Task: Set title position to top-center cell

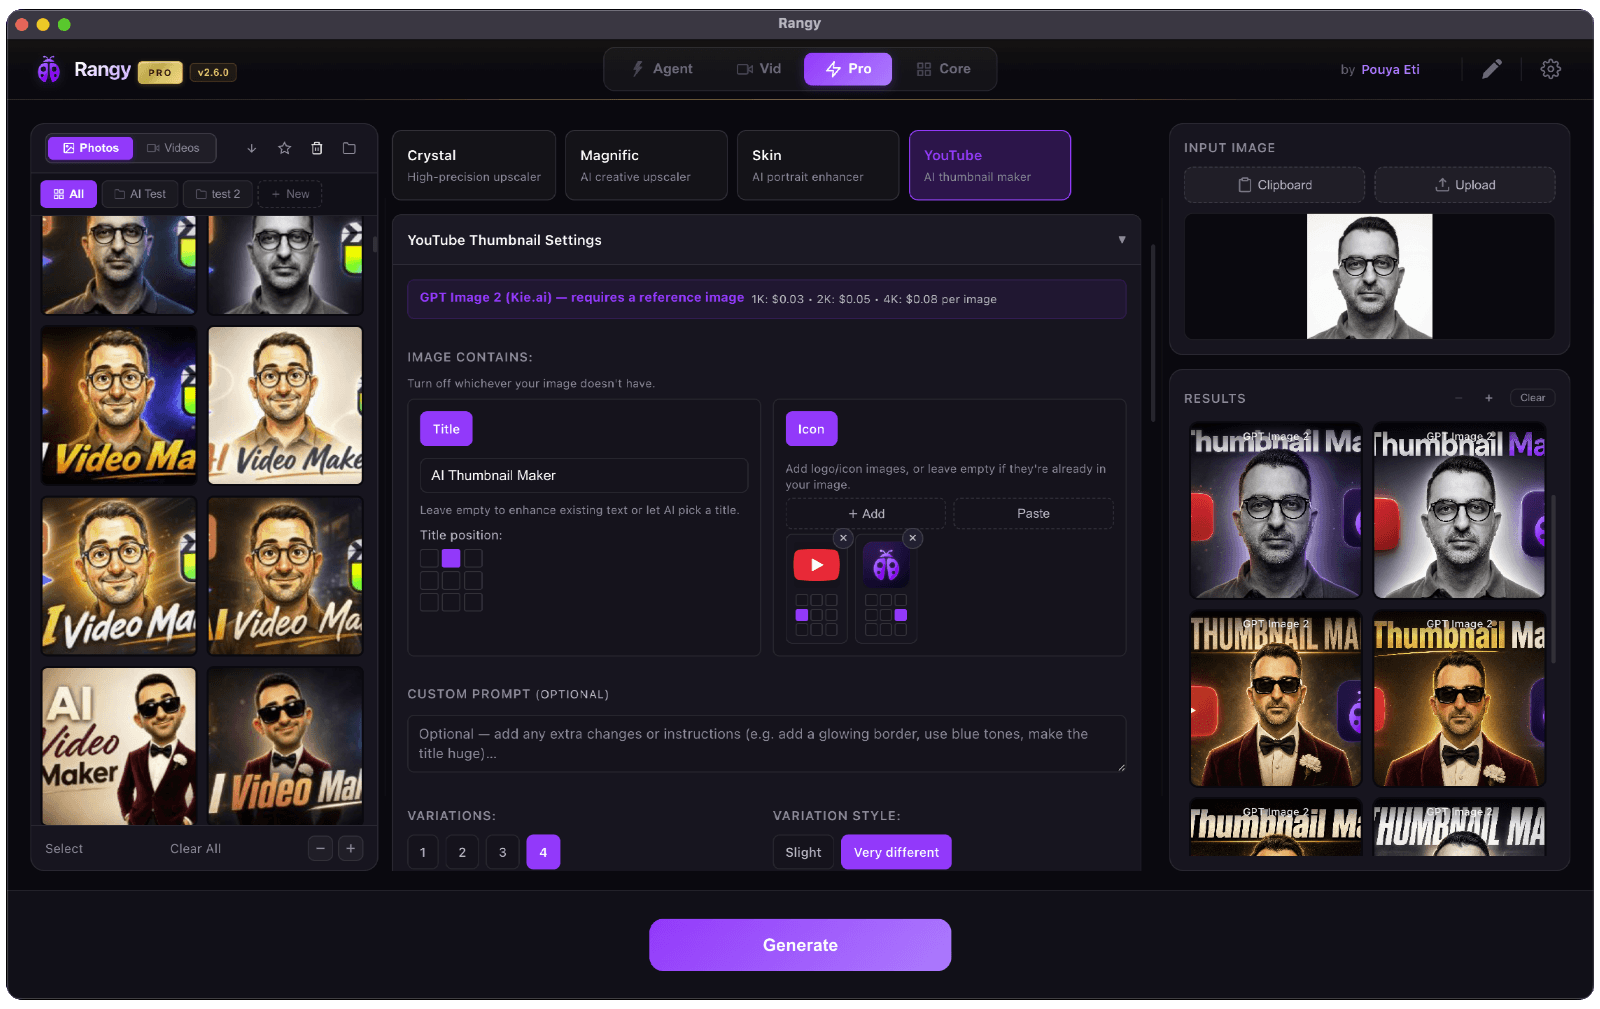Action: click(451, 558)
